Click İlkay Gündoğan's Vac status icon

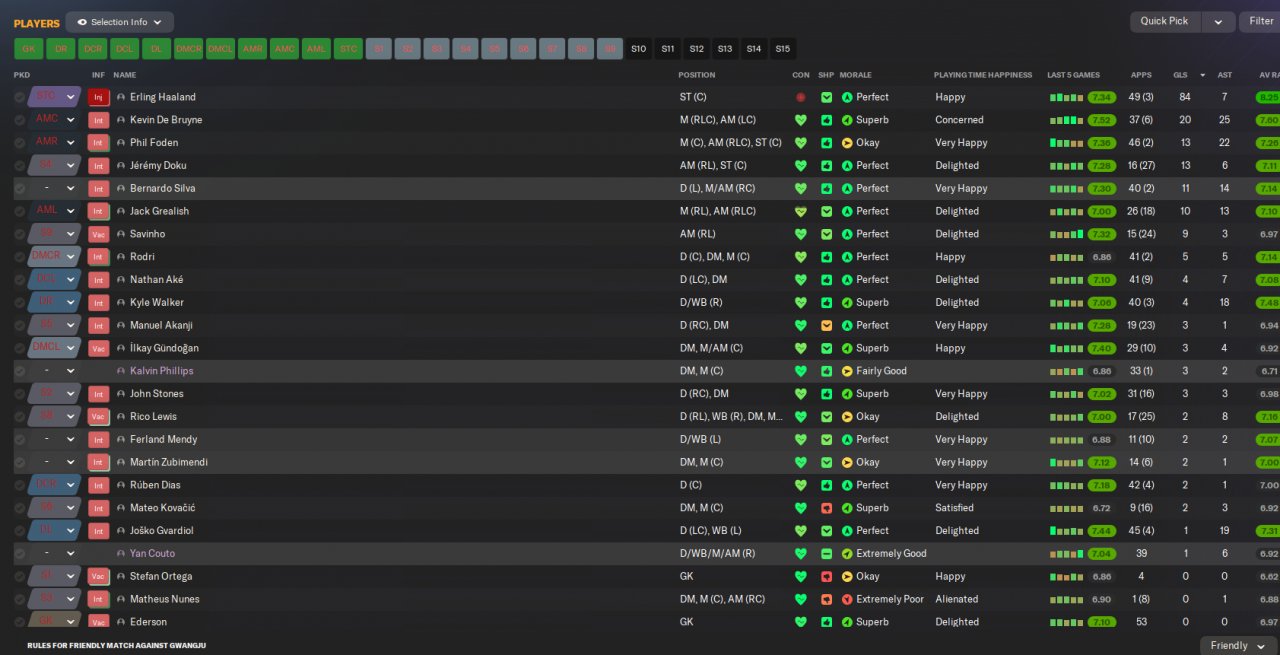pos(98,348)
